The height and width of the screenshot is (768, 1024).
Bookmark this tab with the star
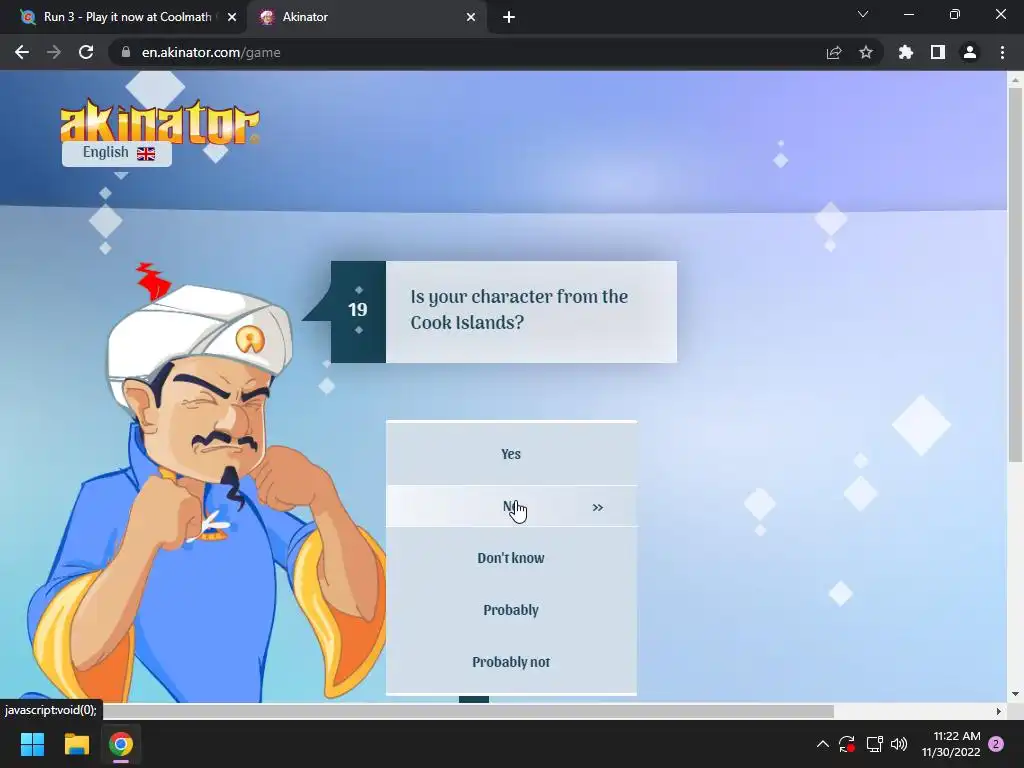(866, 52)
